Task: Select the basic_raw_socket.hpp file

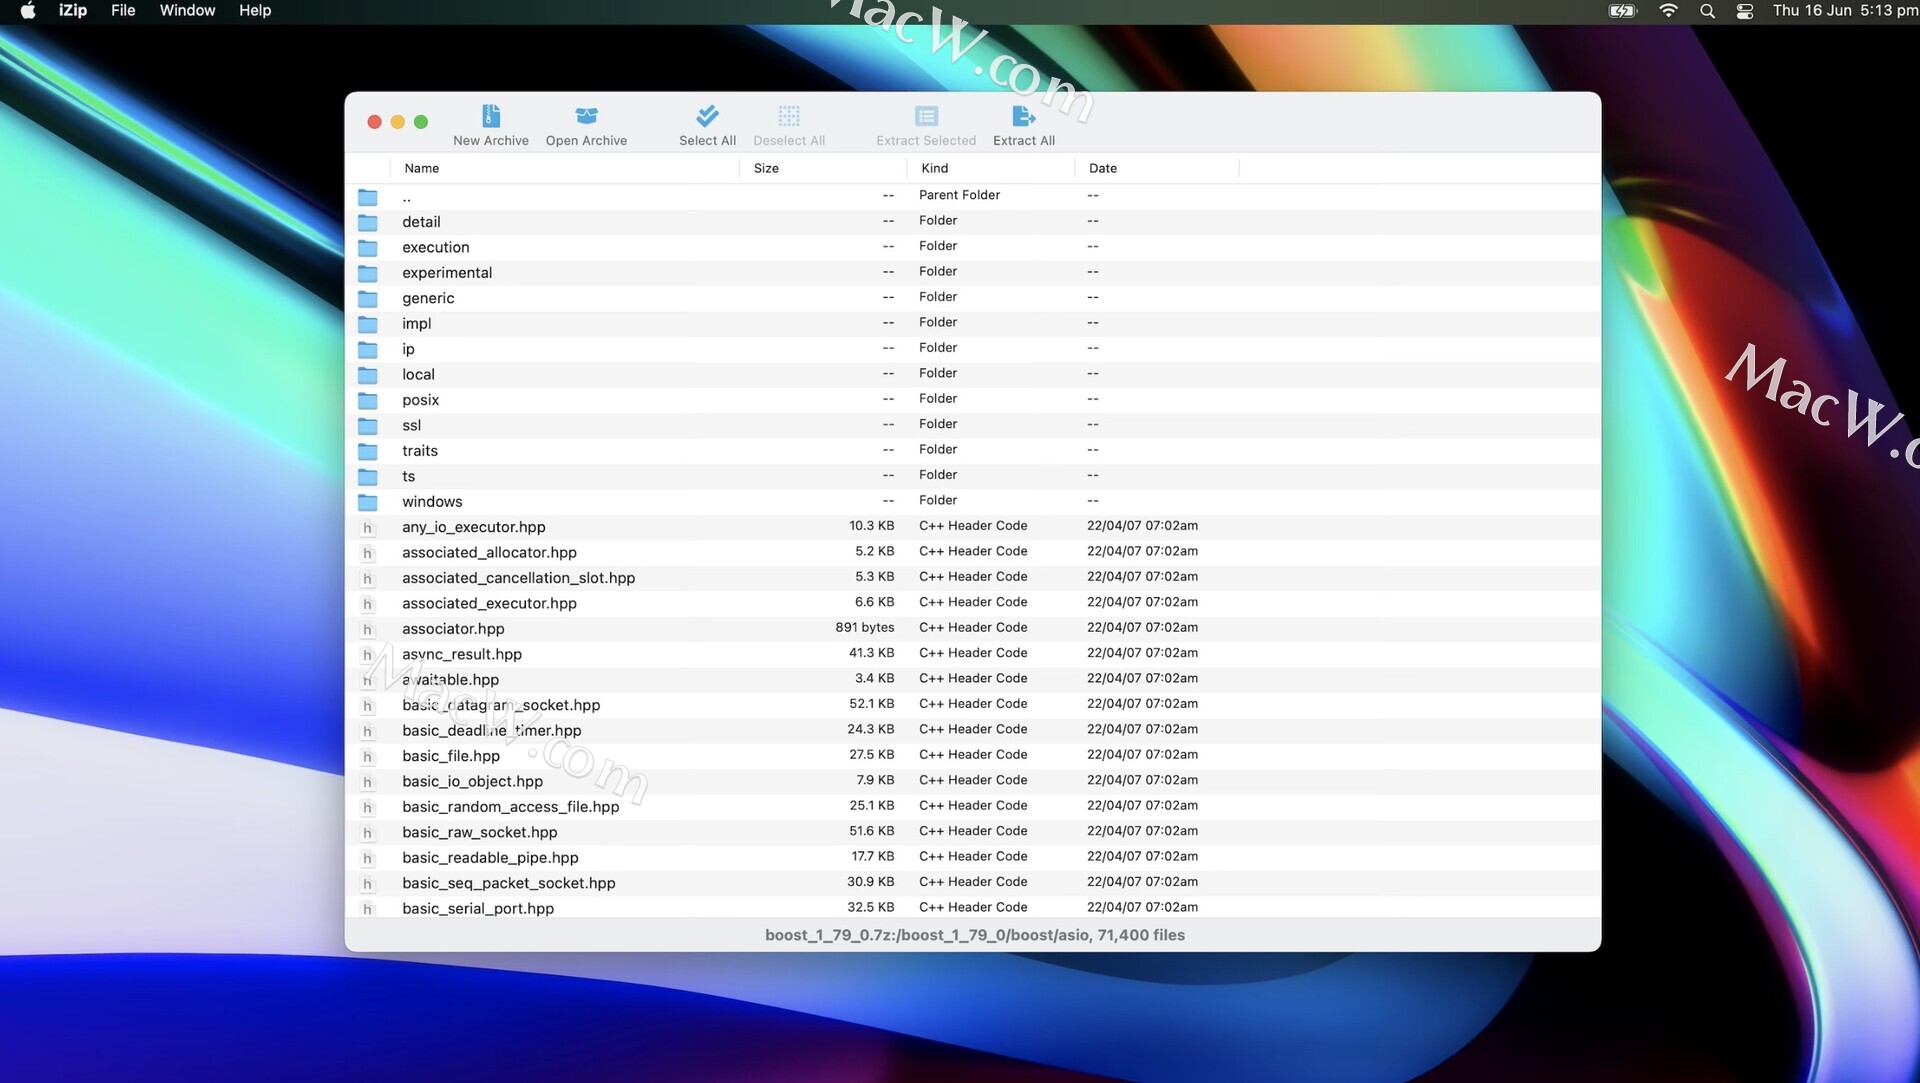Action: 972,832
